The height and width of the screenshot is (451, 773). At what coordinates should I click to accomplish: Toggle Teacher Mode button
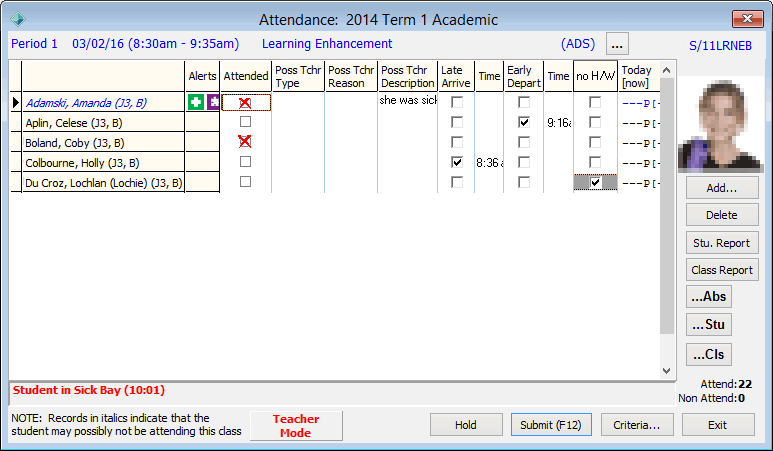point(296,426)
